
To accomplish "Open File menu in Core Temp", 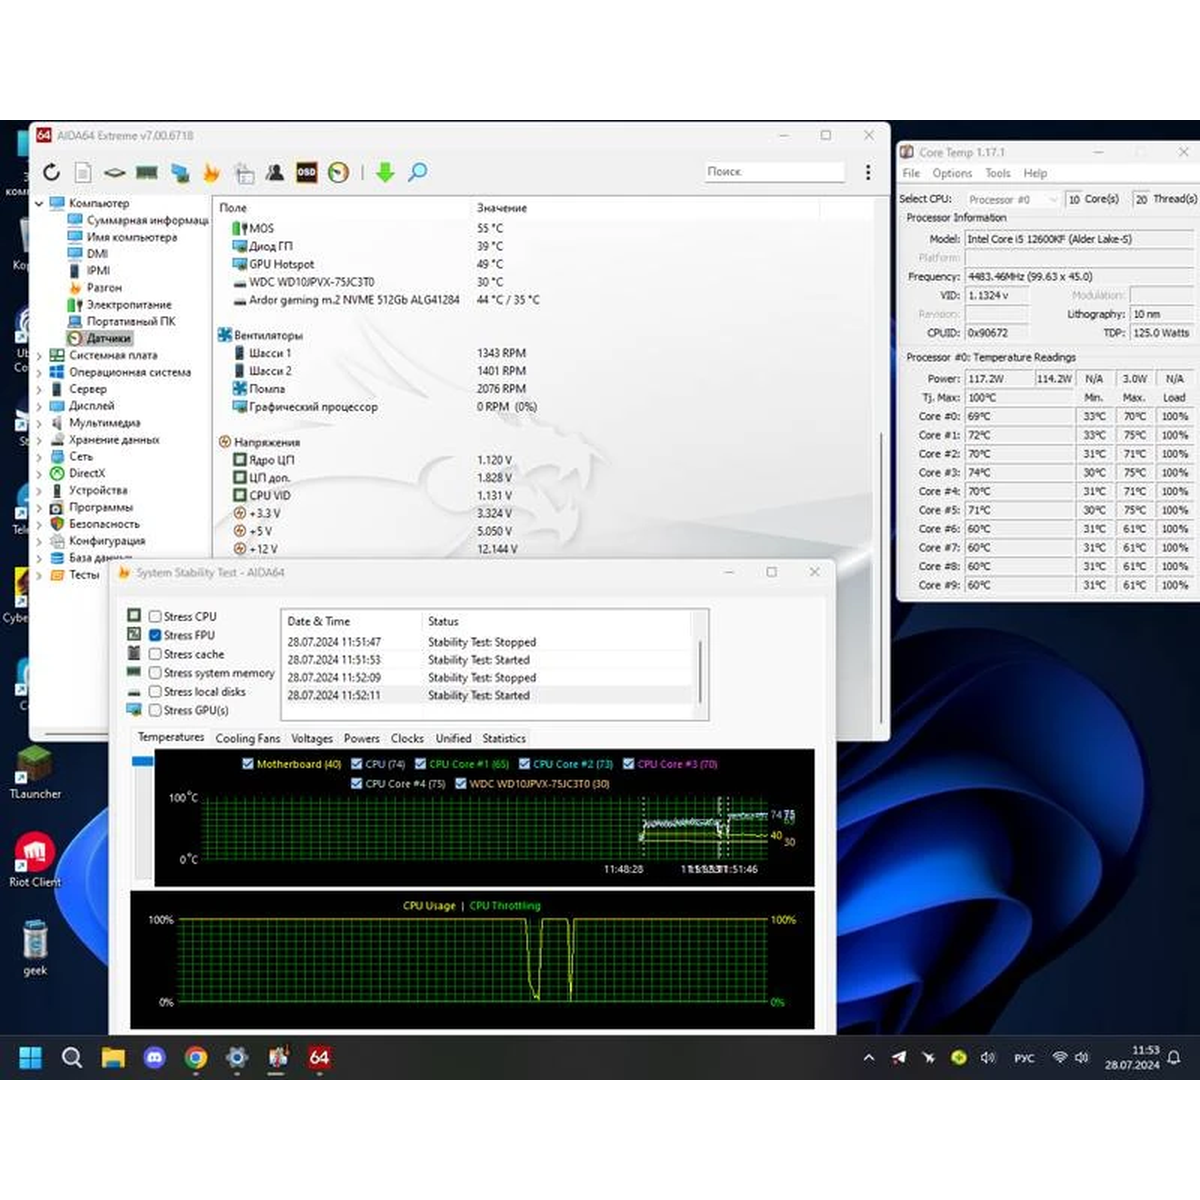I will point(911,173).
